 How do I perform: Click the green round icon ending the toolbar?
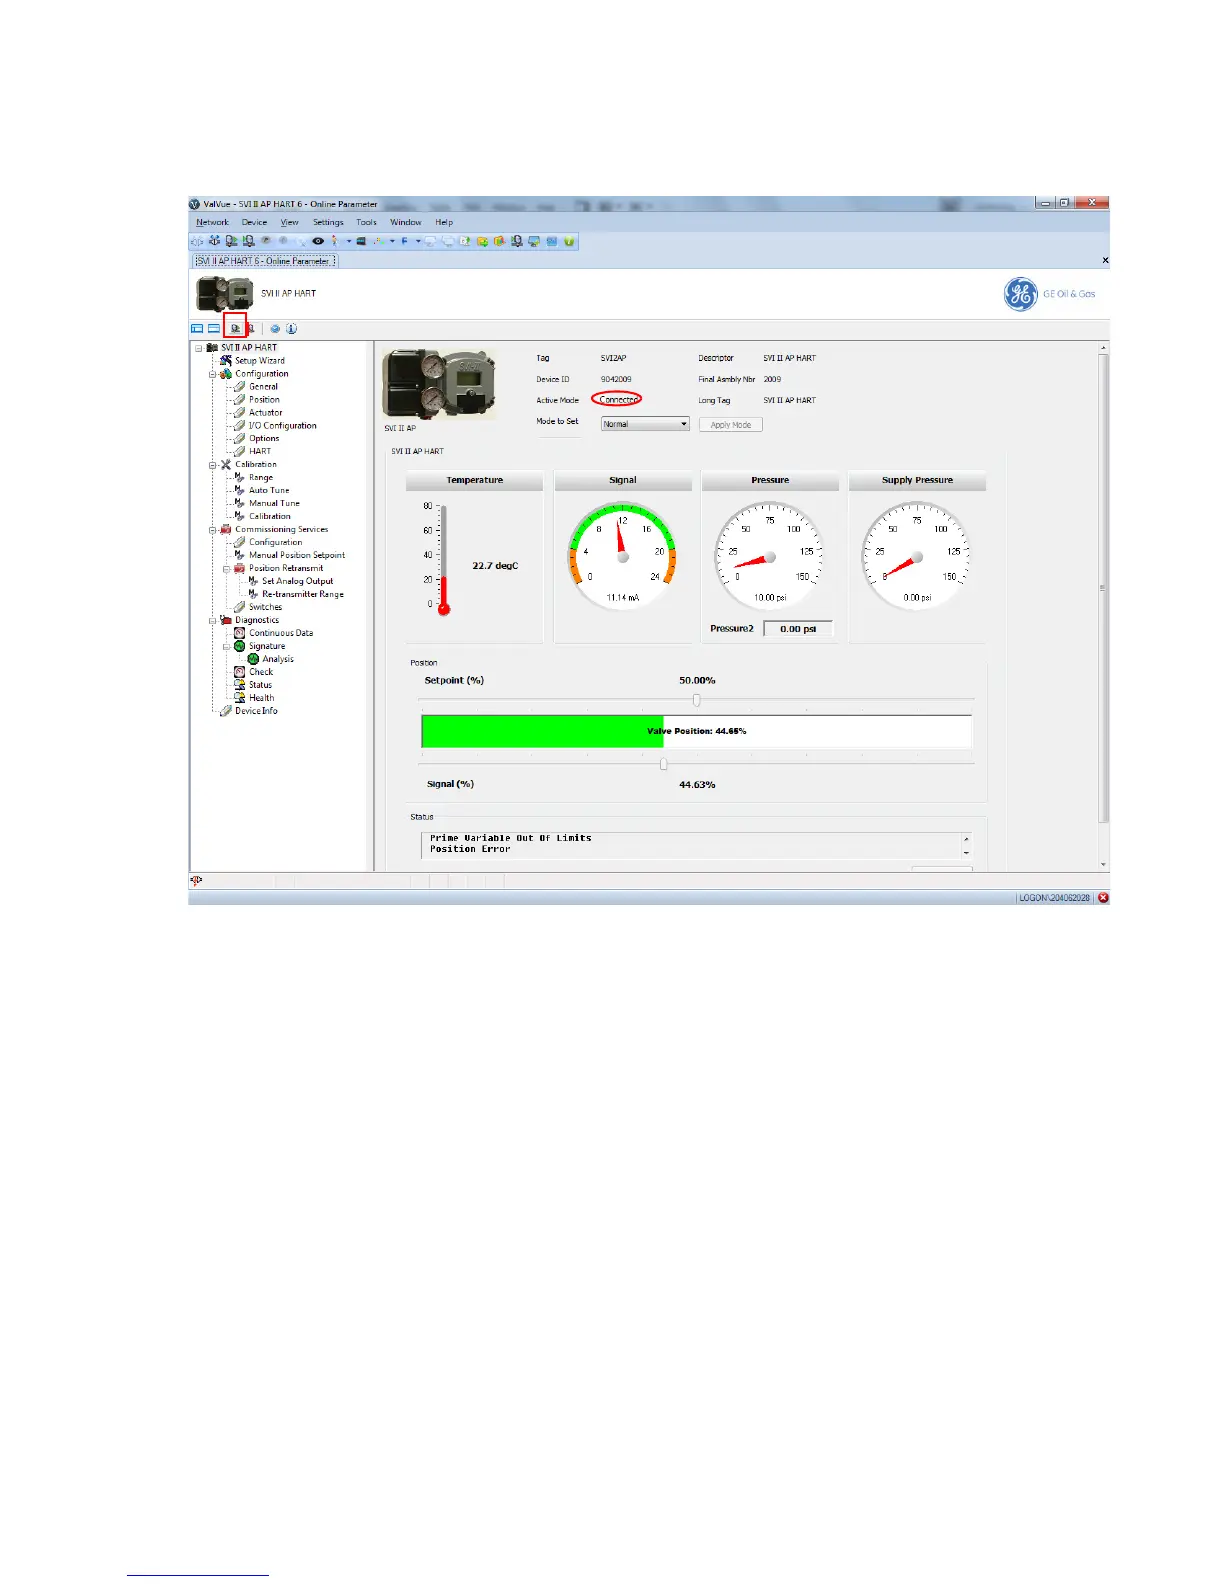coord(569,241)
